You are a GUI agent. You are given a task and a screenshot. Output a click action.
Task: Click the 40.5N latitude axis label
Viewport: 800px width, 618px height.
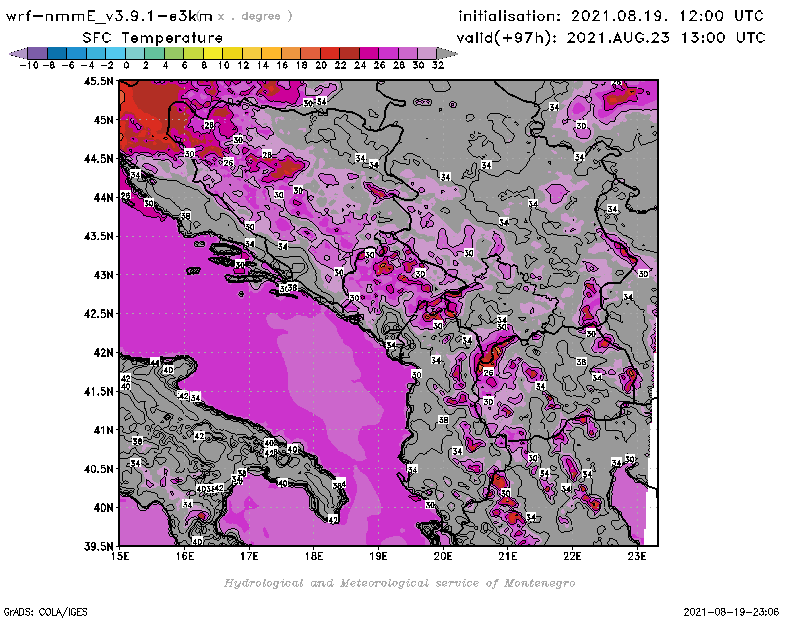(98, 469)
